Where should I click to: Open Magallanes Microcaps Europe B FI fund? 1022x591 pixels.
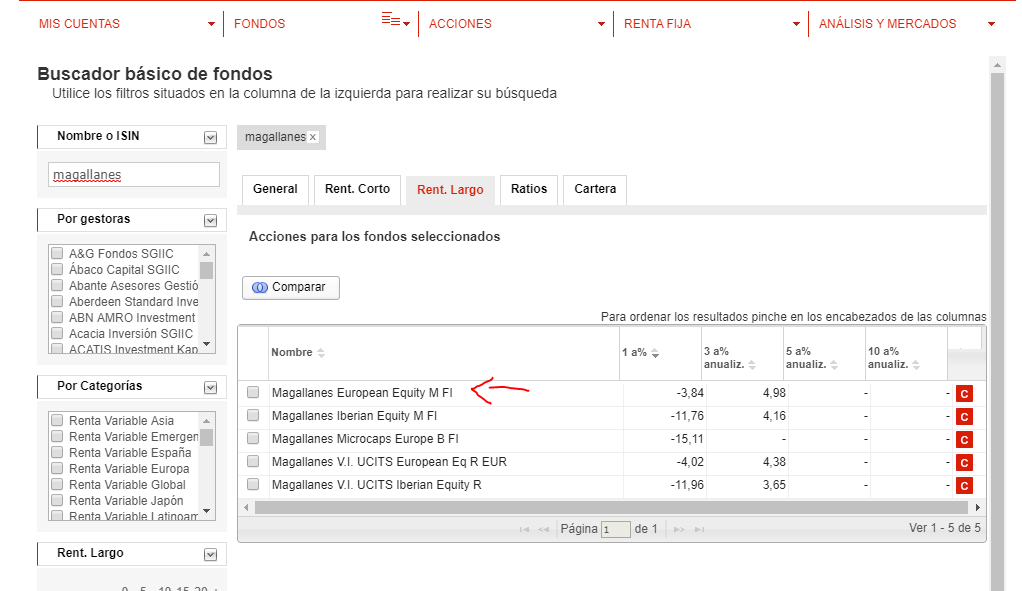point(365,439)
